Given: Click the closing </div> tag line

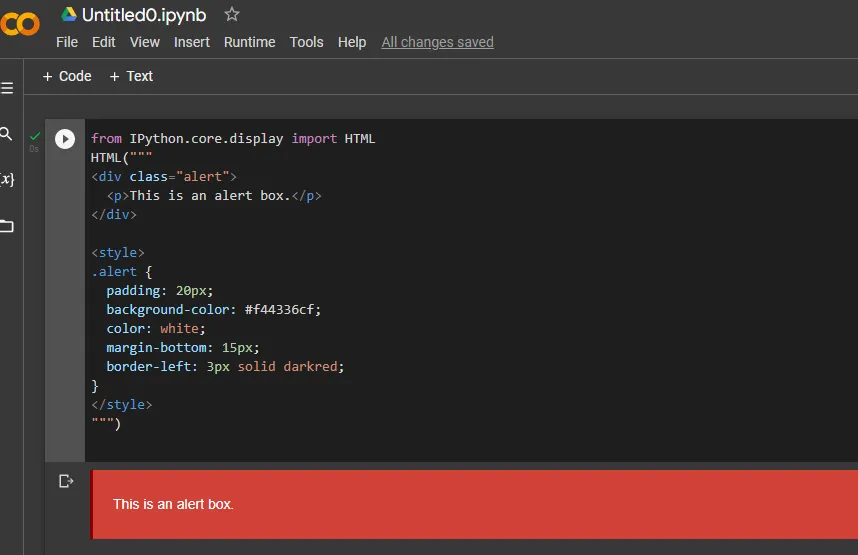Looking at the screenshot, I should coord(114,215).
